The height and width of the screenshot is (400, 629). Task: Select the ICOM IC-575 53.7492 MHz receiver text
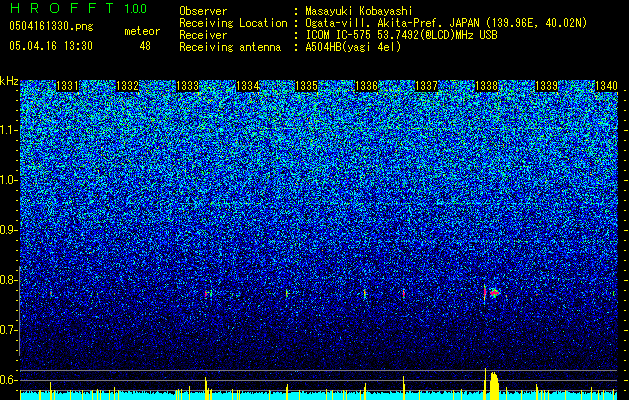coord(401,35)
